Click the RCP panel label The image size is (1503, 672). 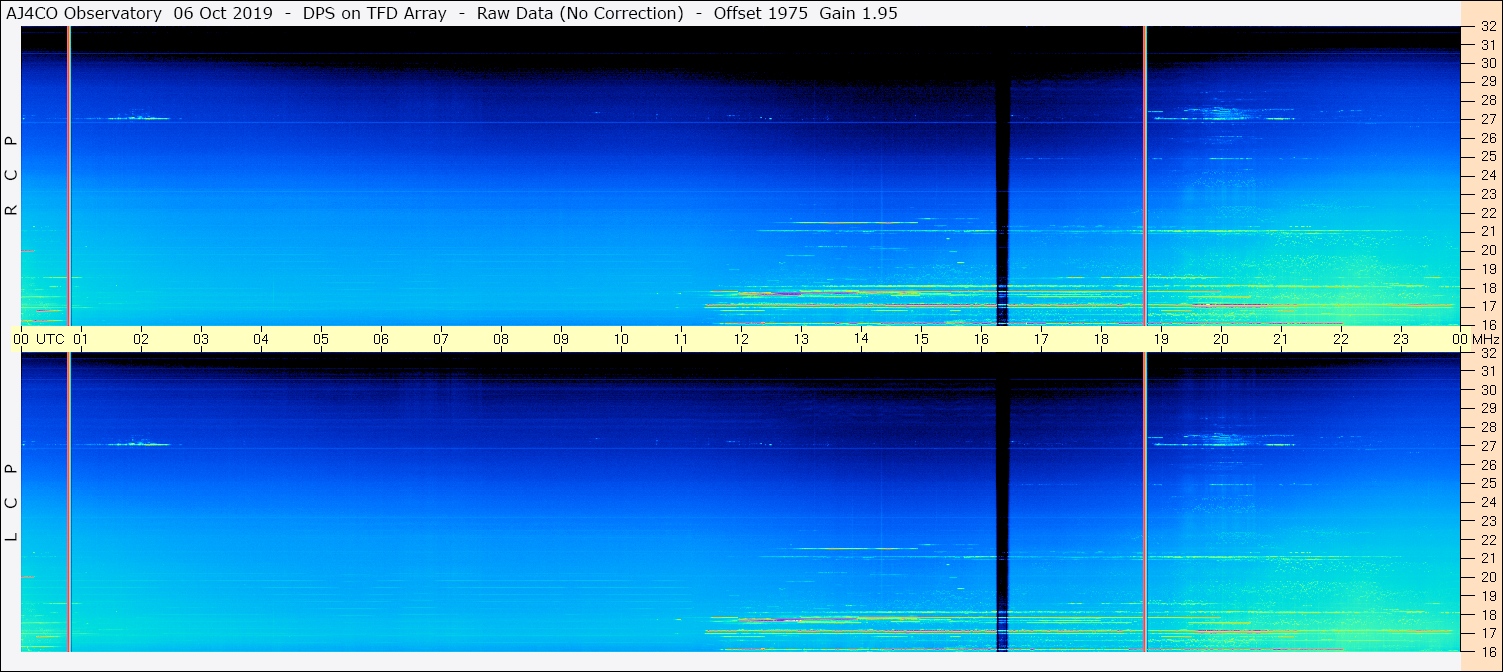click(12, 176)
